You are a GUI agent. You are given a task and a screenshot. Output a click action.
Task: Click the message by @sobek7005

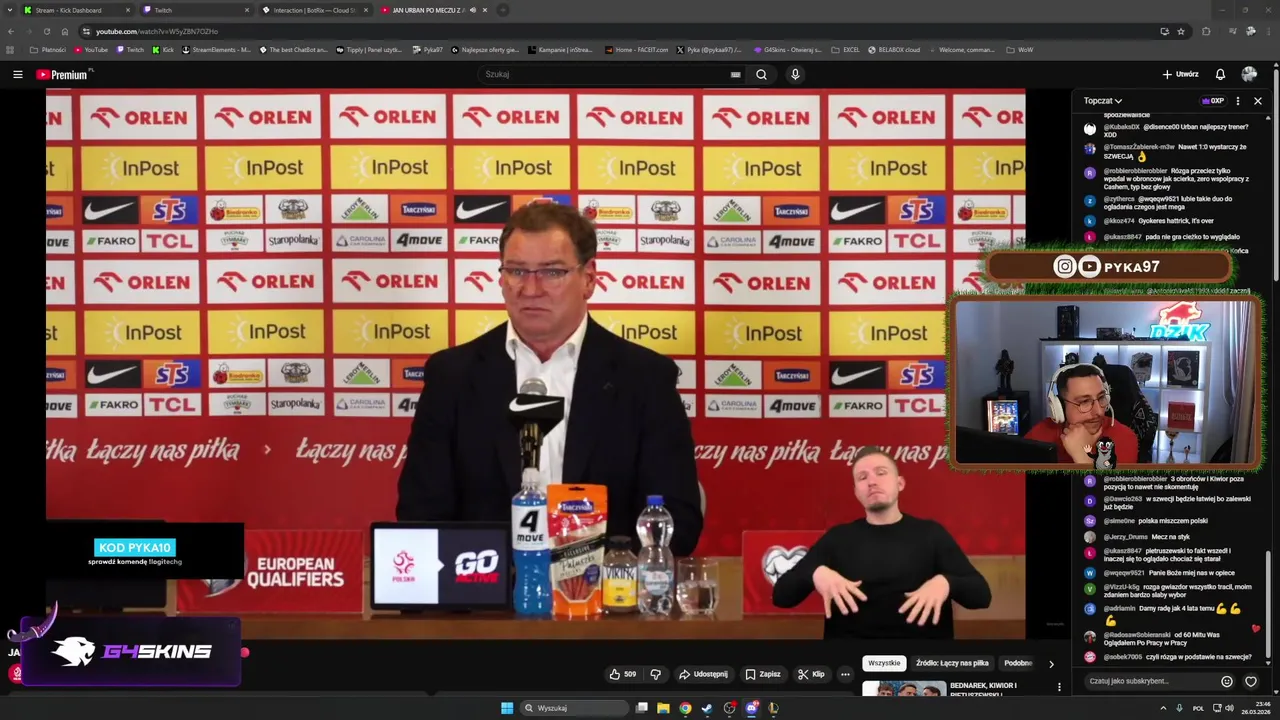pos(1166,657)
